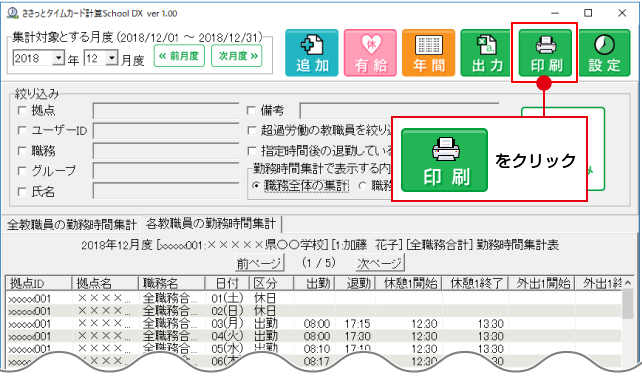Switch to 全教職員の勤務時間集計 tab
Screen dimensions: 642x377
tap(72, 225)
